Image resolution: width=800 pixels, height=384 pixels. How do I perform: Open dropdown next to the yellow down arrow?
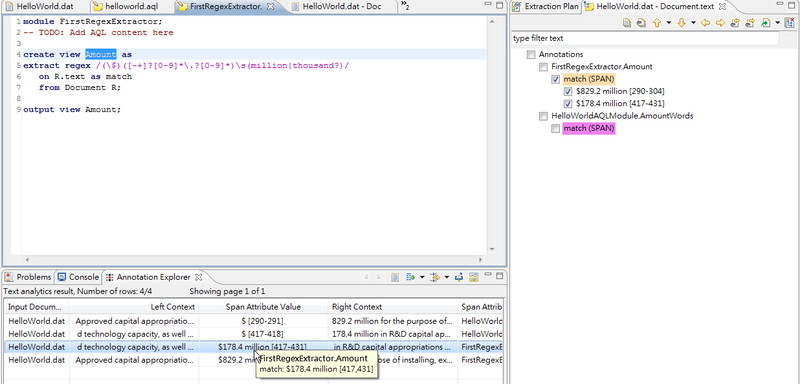[693, 23]
